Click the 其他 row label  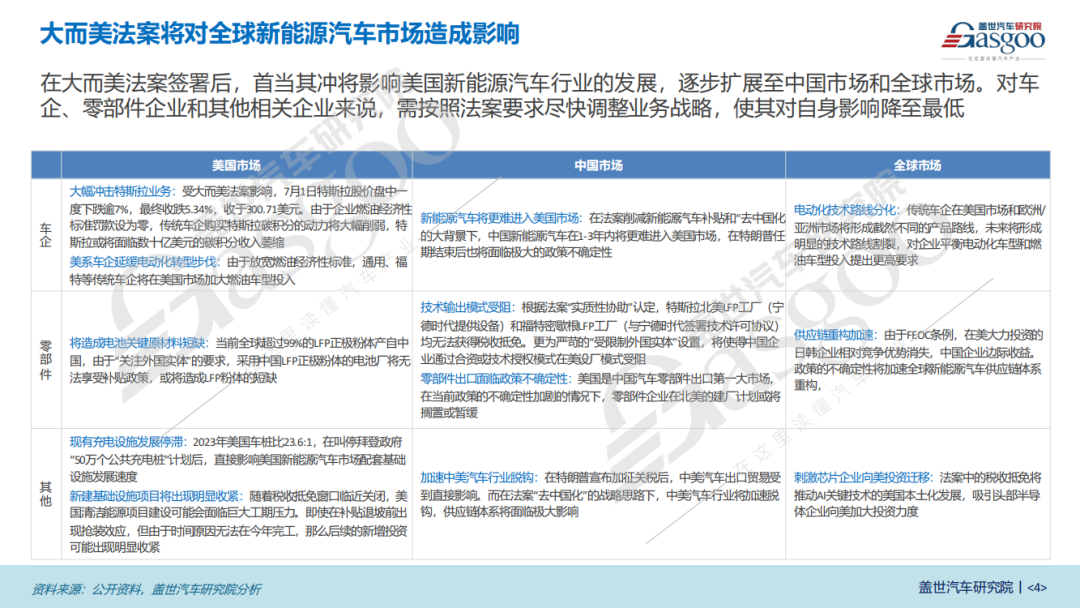click(46, 494)
